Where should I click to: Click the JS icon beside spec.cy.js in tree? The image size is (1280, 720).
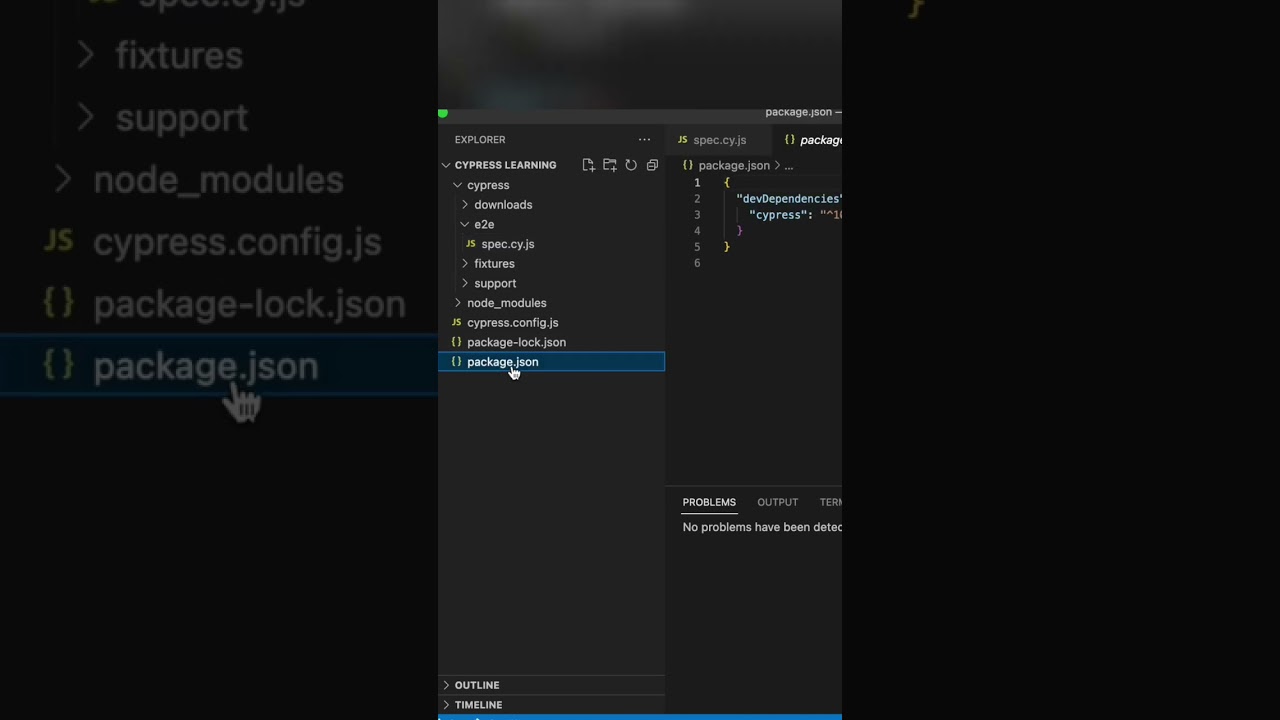[x=471, y=244]
